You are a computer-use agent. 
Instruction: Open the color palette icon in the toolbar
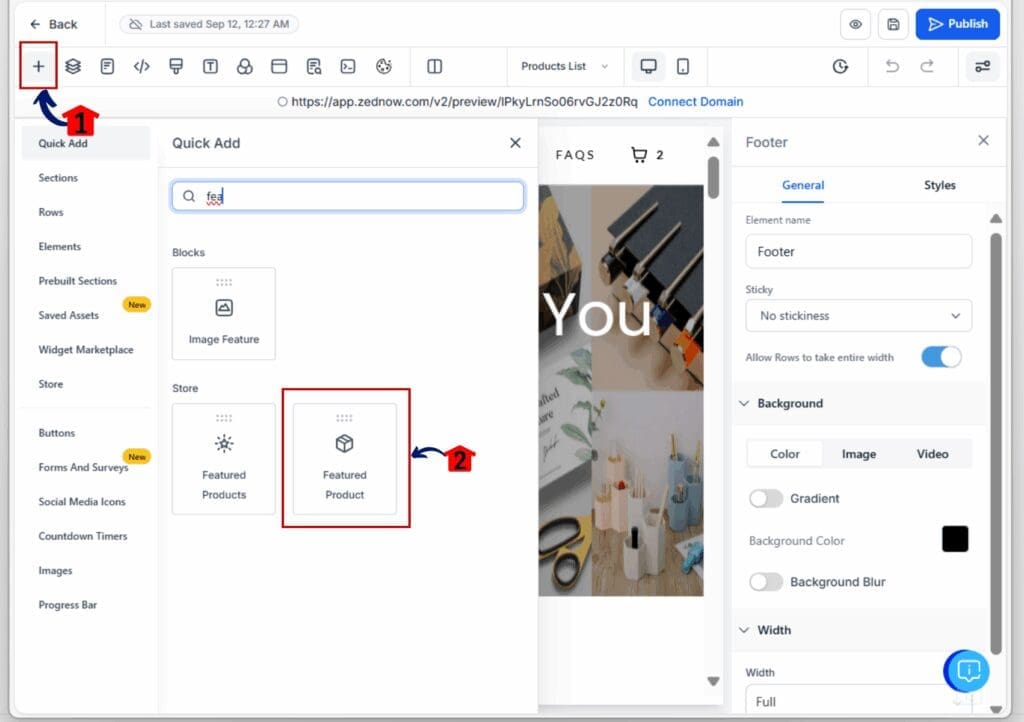(x=383, y=66)
